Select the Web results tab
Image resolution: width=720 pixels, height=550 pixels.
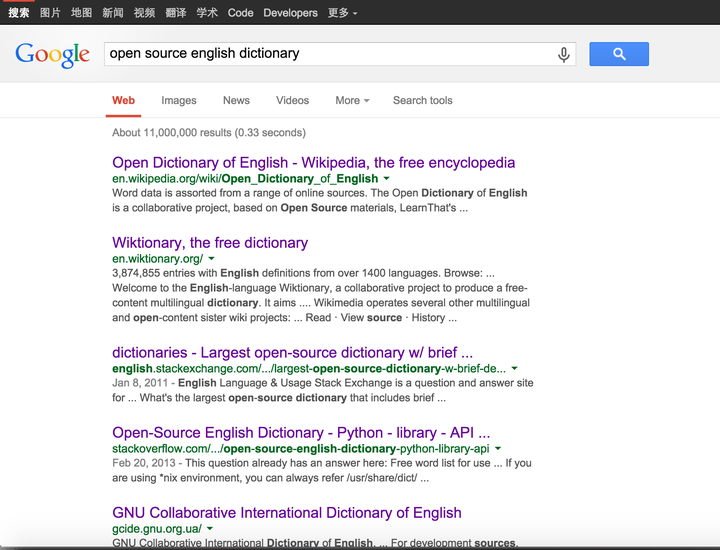click(124, 101)
